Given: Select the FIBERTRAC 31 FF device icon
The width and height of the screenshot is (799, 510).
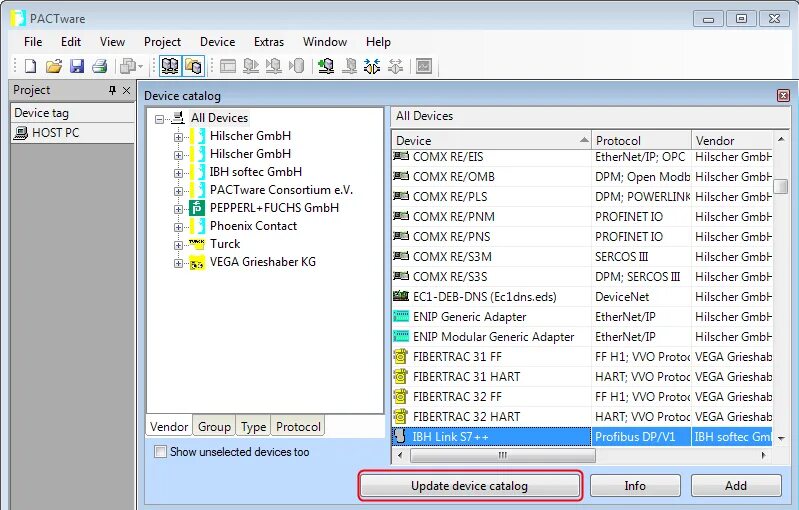Looking at the screenshot, I should point(401,356).
